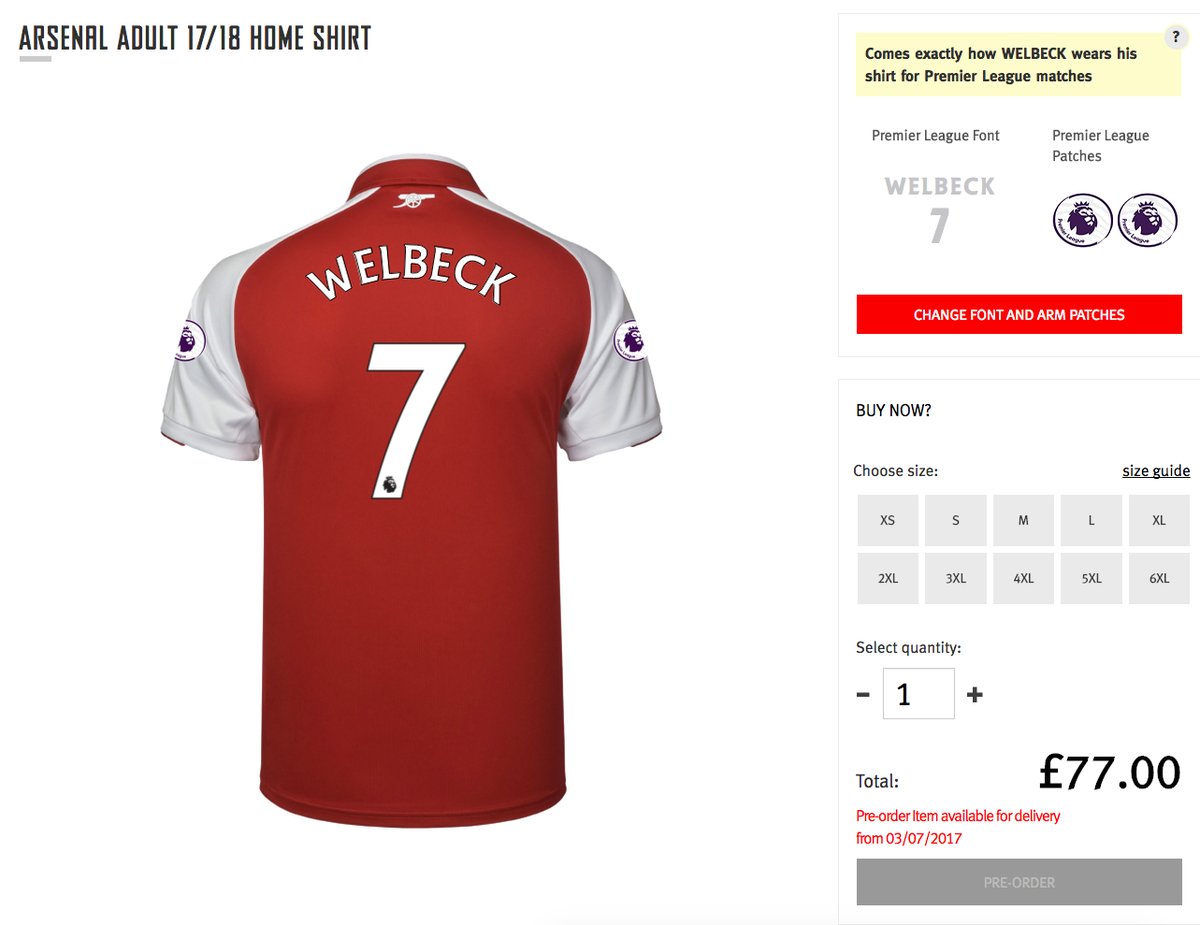The image size is (1200, 925).
Task: Click the minus quantity icon
Action: pyautogui.click(x=864, y=694)
